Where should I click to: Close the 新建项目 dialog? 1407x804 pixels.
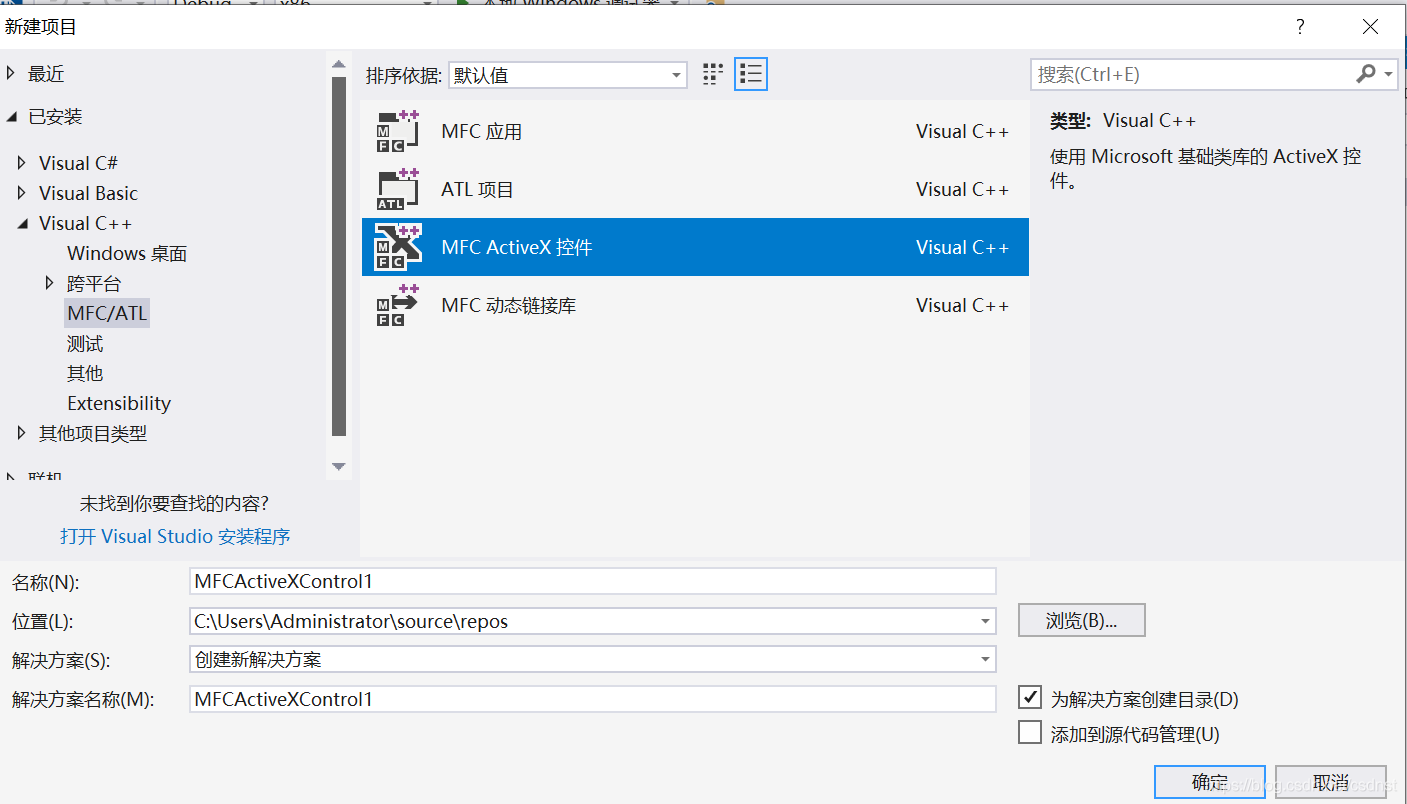click(x=1370, y=27)
